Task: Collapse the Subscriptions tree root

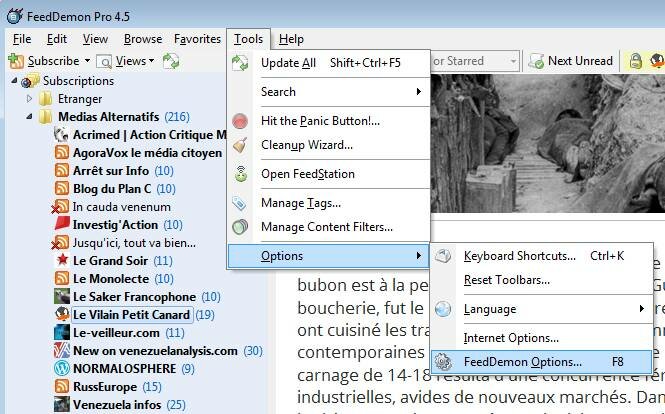Action: click(14, 80)
